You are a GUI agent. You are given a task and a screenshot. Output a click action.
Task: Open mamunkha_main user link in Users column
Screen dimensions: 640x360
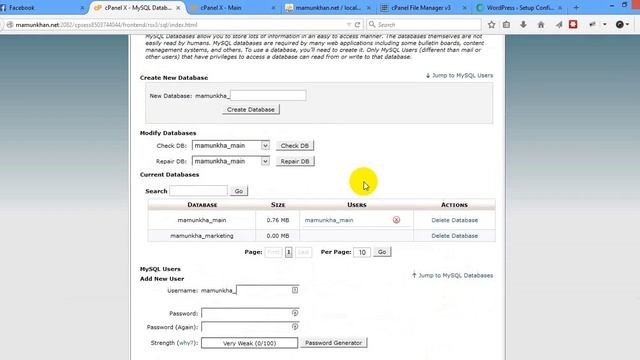click(329, 220)
